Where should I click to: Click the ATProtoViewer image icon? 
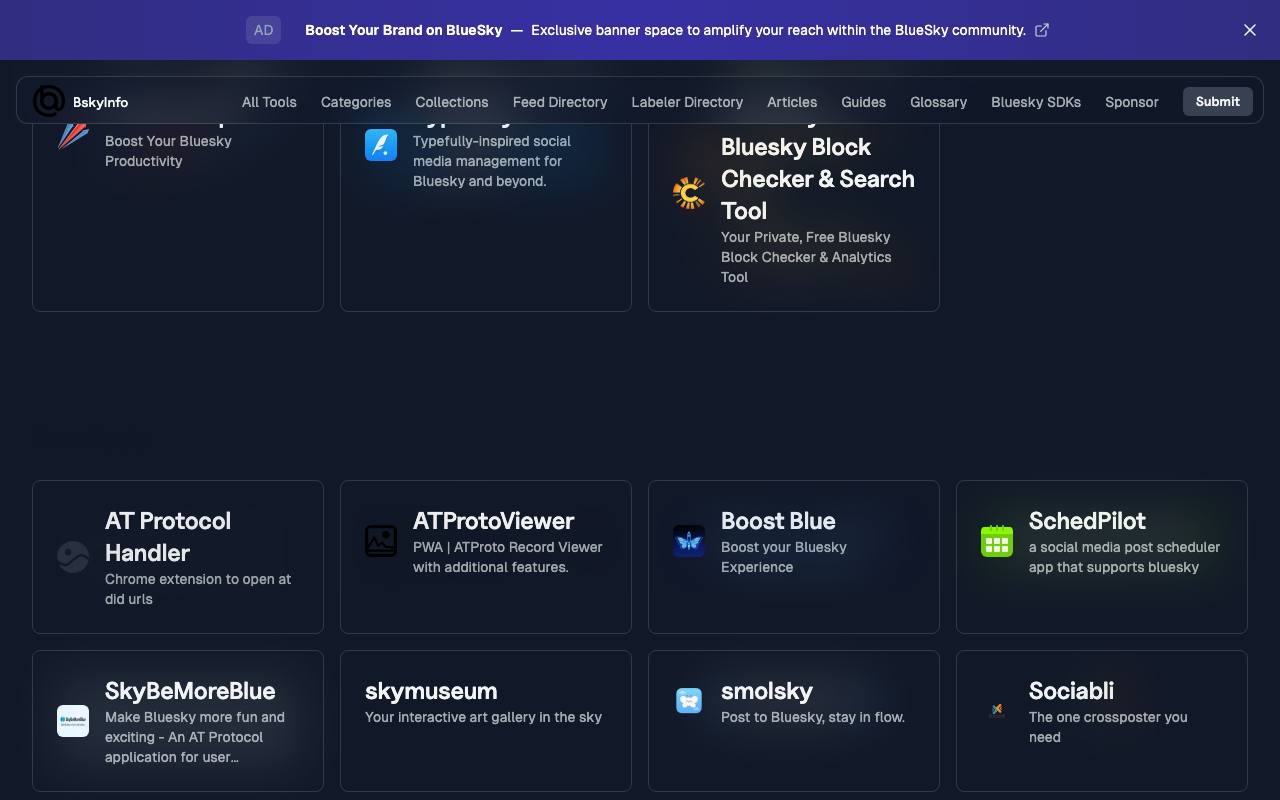pos(381,541)
